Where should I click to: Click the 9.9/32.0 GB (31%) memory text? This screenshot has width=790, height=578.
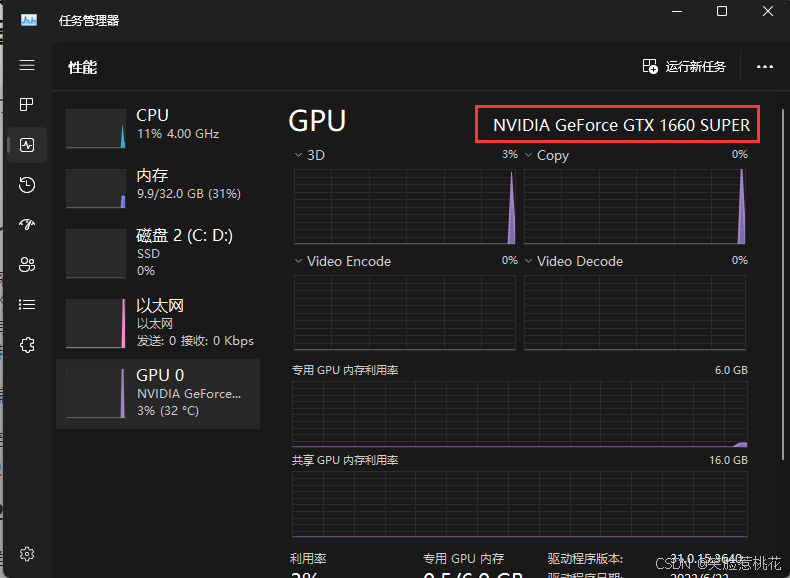(x=189, y=194)
